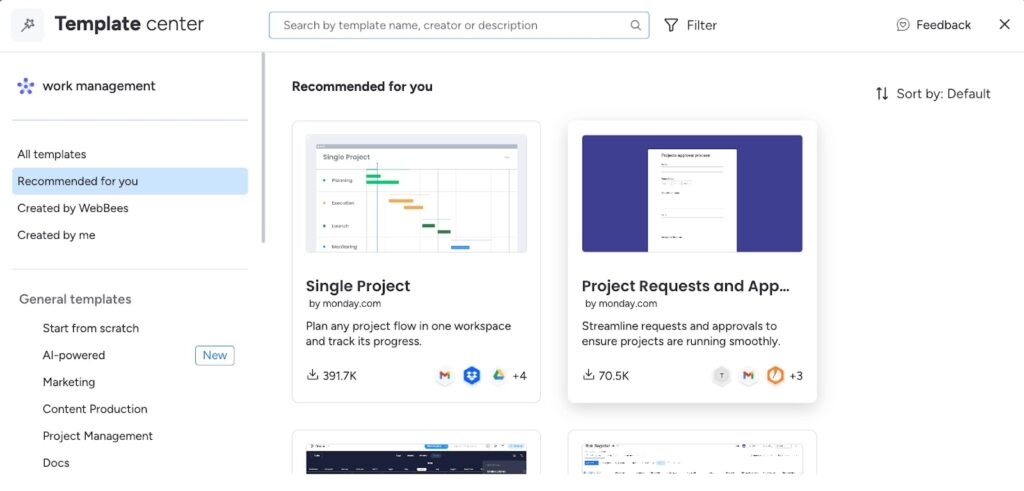1024x491 pixels.
Task: Click the work management logo icon
Action: 25,86
